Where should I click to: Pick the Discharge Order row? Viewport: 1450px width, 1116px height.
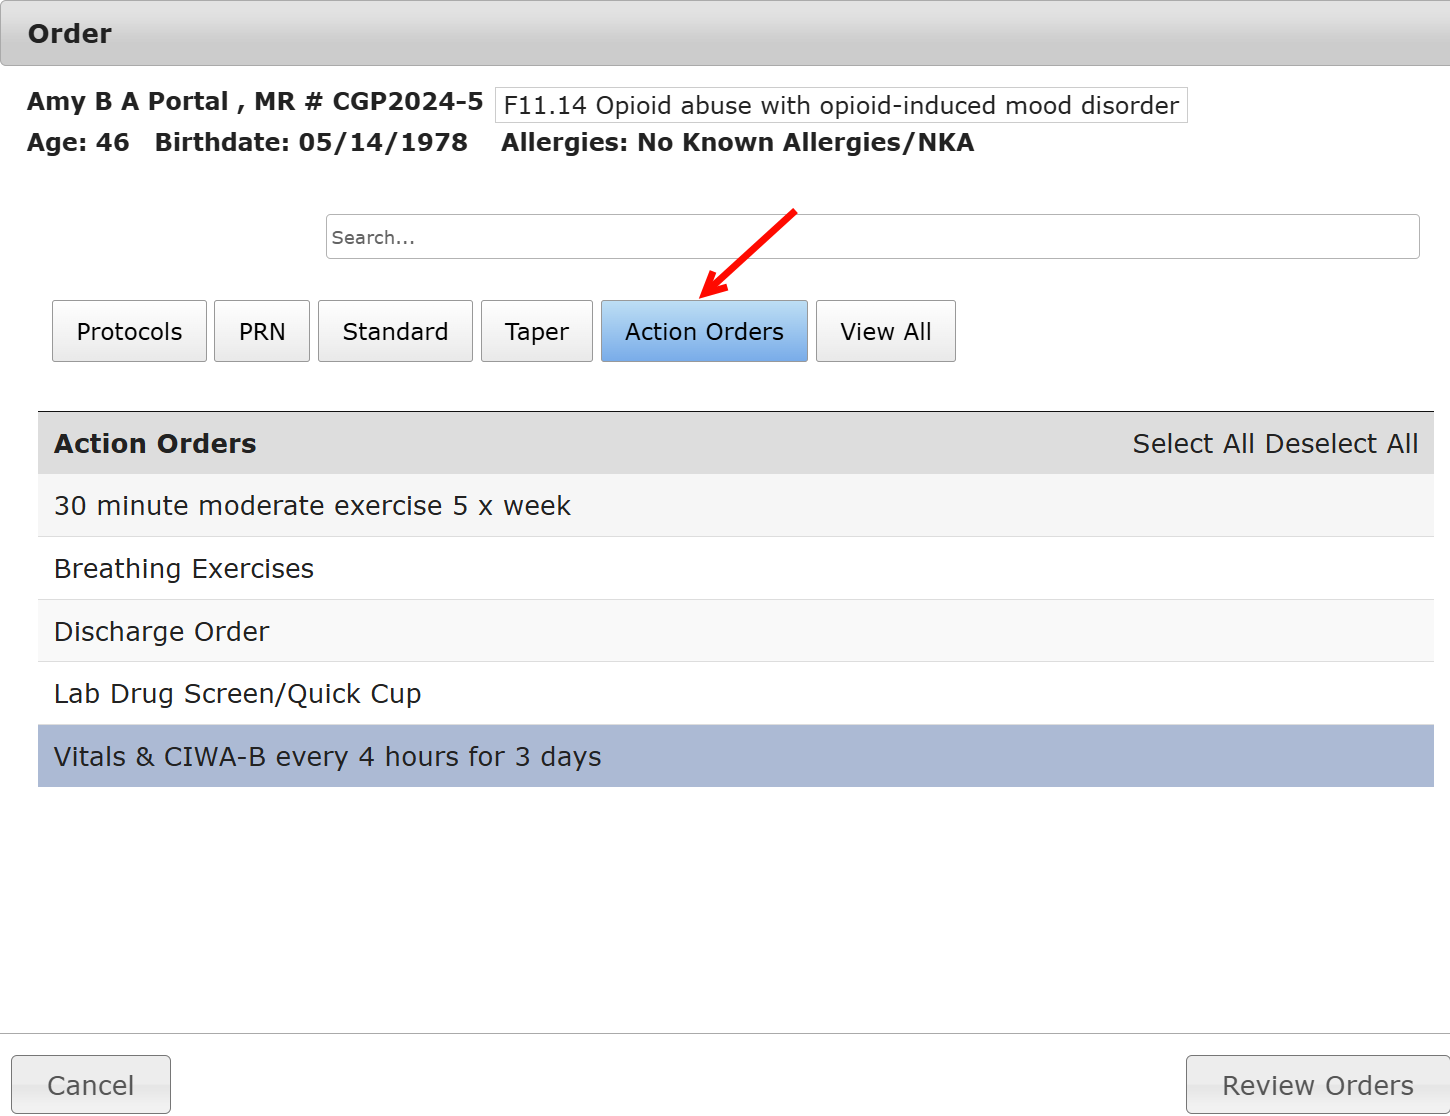(162, 632)
